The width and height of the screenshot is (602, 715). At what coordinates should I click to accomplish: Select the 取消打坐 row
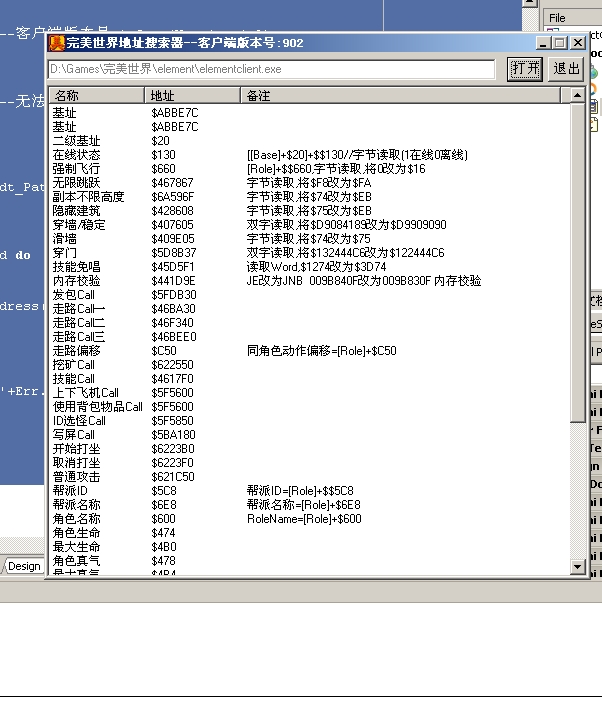(x=309, y=463)
